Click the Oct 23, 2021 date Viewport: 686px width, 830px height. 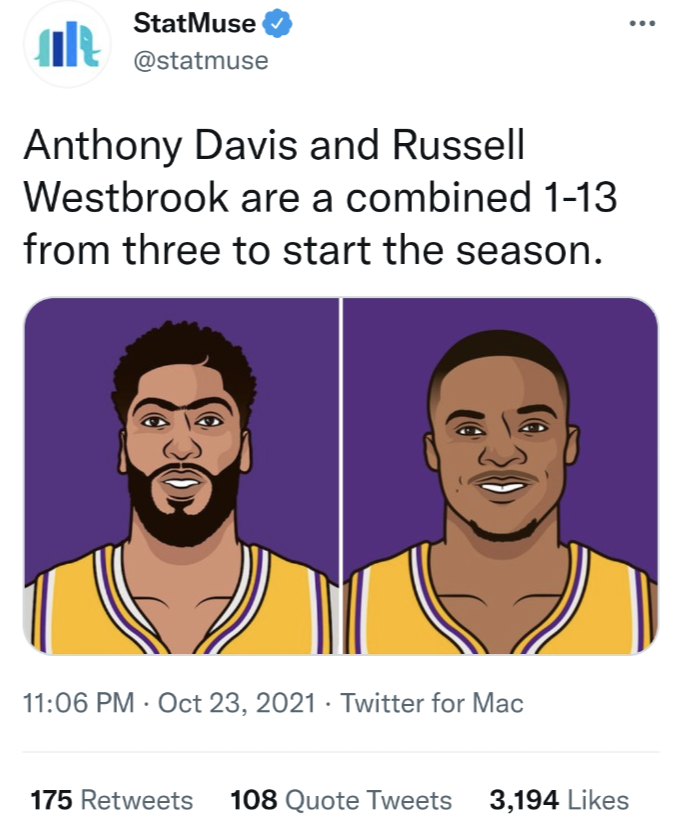(237, 703)
